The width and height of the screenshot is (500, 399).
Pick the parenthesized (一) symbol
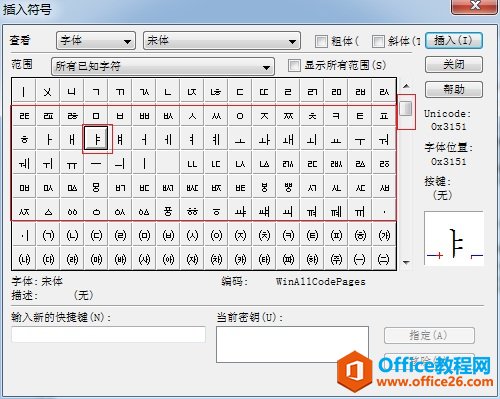360,260
